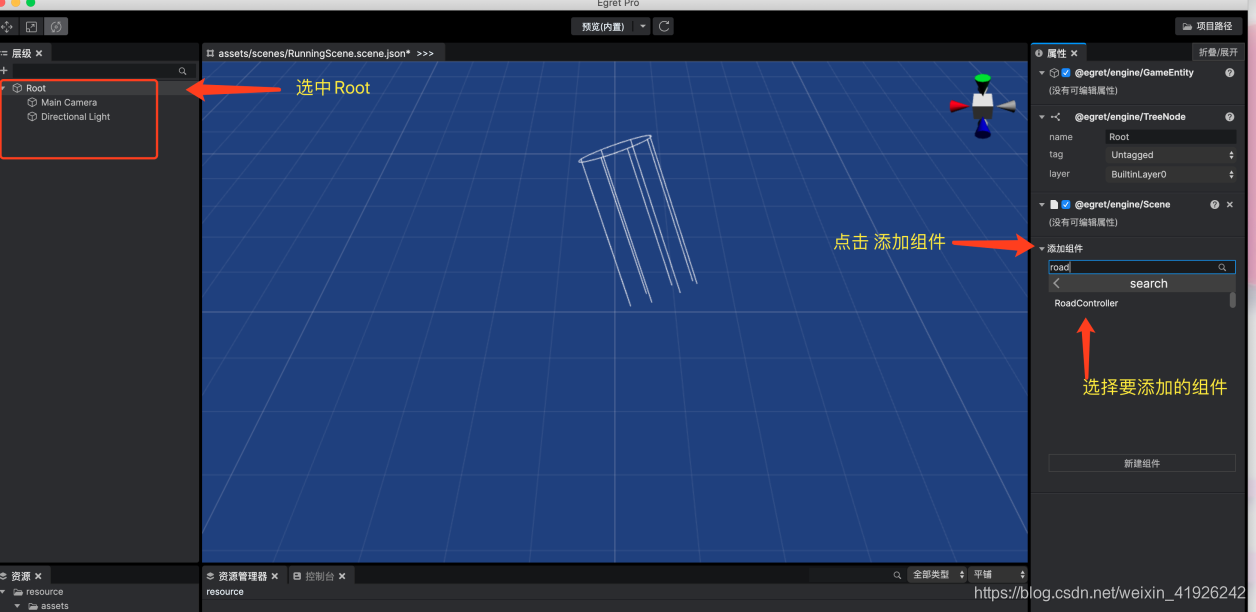
Task: Collapse the TreeNode component section
Action: [1042, 117]
